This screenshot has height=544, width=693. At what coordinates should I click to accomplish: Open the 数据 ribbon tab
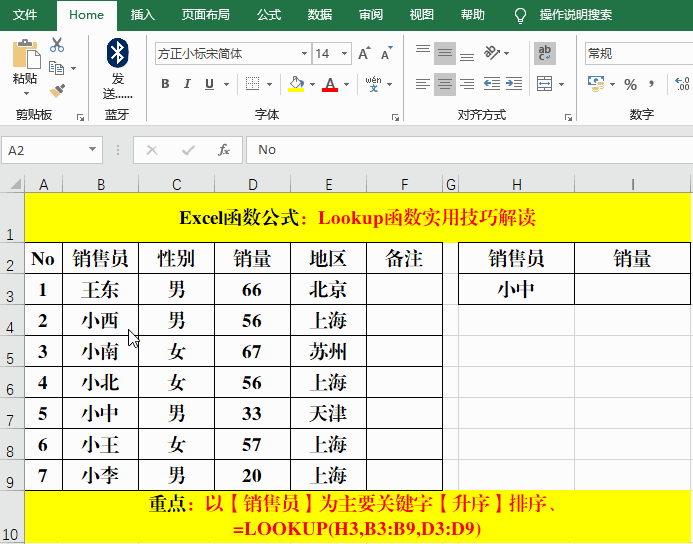click(x=320, y=15)
